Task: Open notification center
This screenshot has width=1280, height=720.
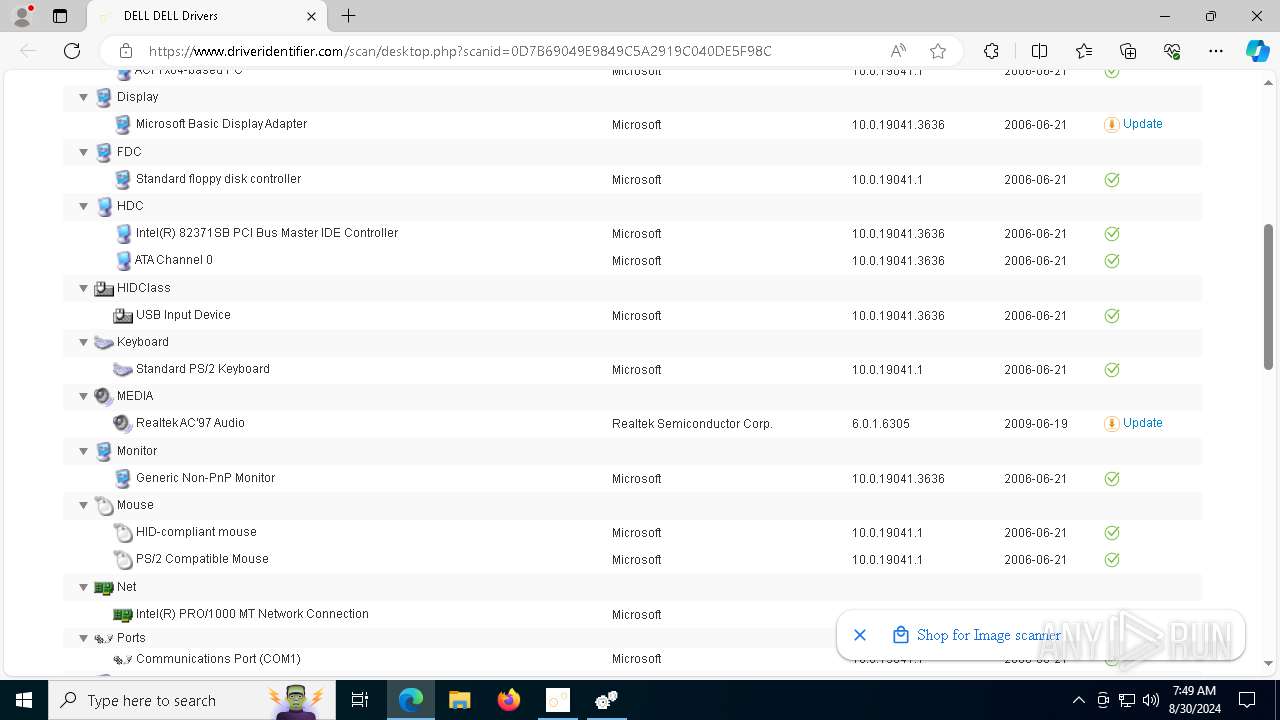Action: pyautogui.click(x=1247, y=700)
